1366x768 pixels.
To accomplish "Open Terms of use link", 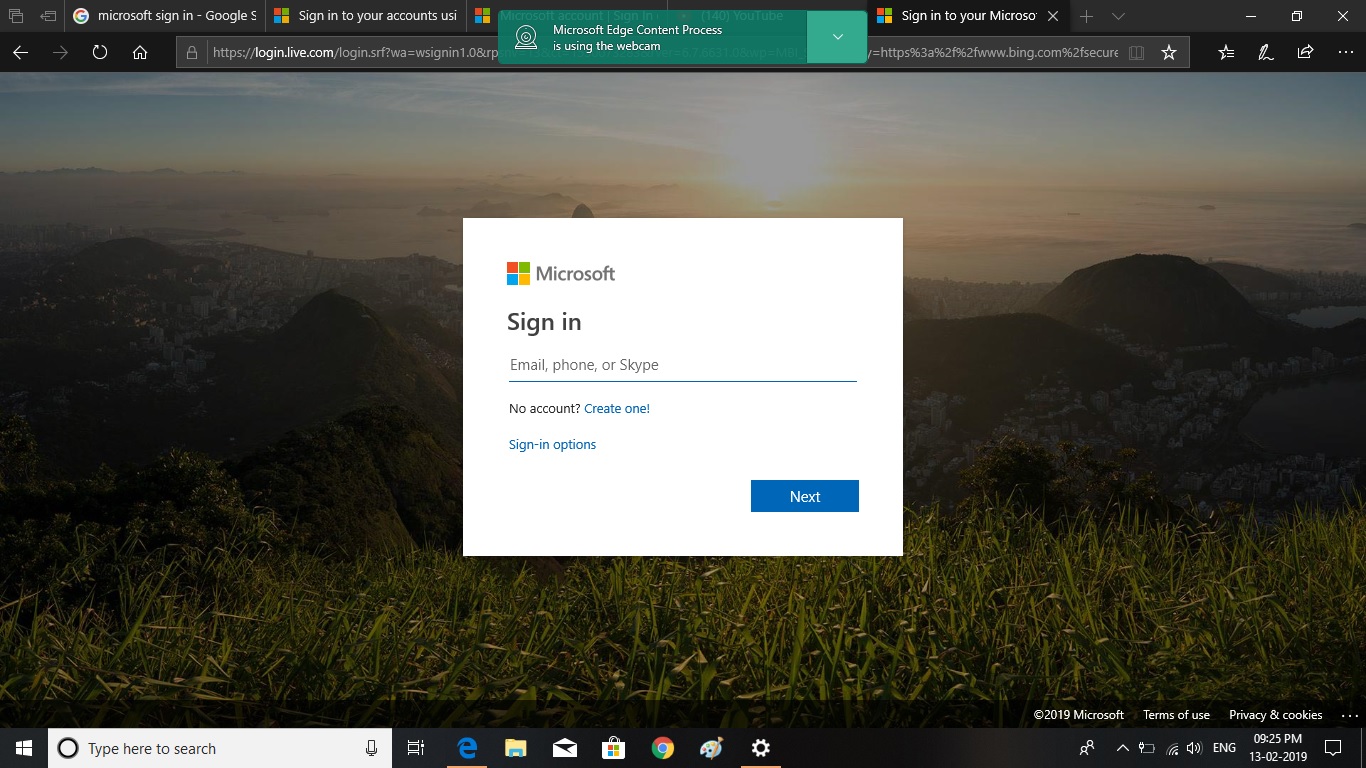I will (x=1176, y=714).
